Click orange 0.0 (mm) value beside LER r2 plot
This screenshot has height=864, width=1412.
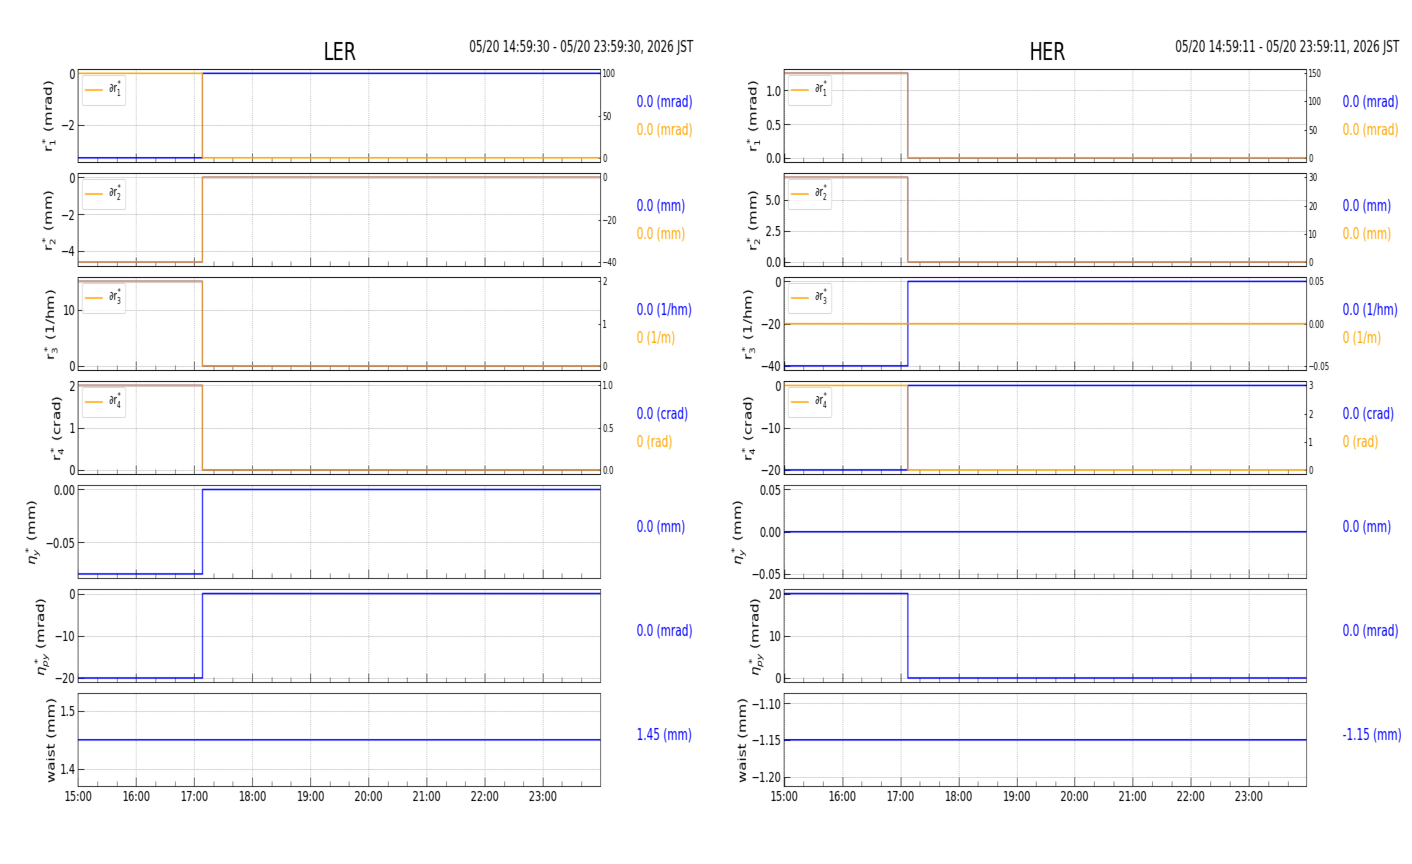(x=661, y=234)
